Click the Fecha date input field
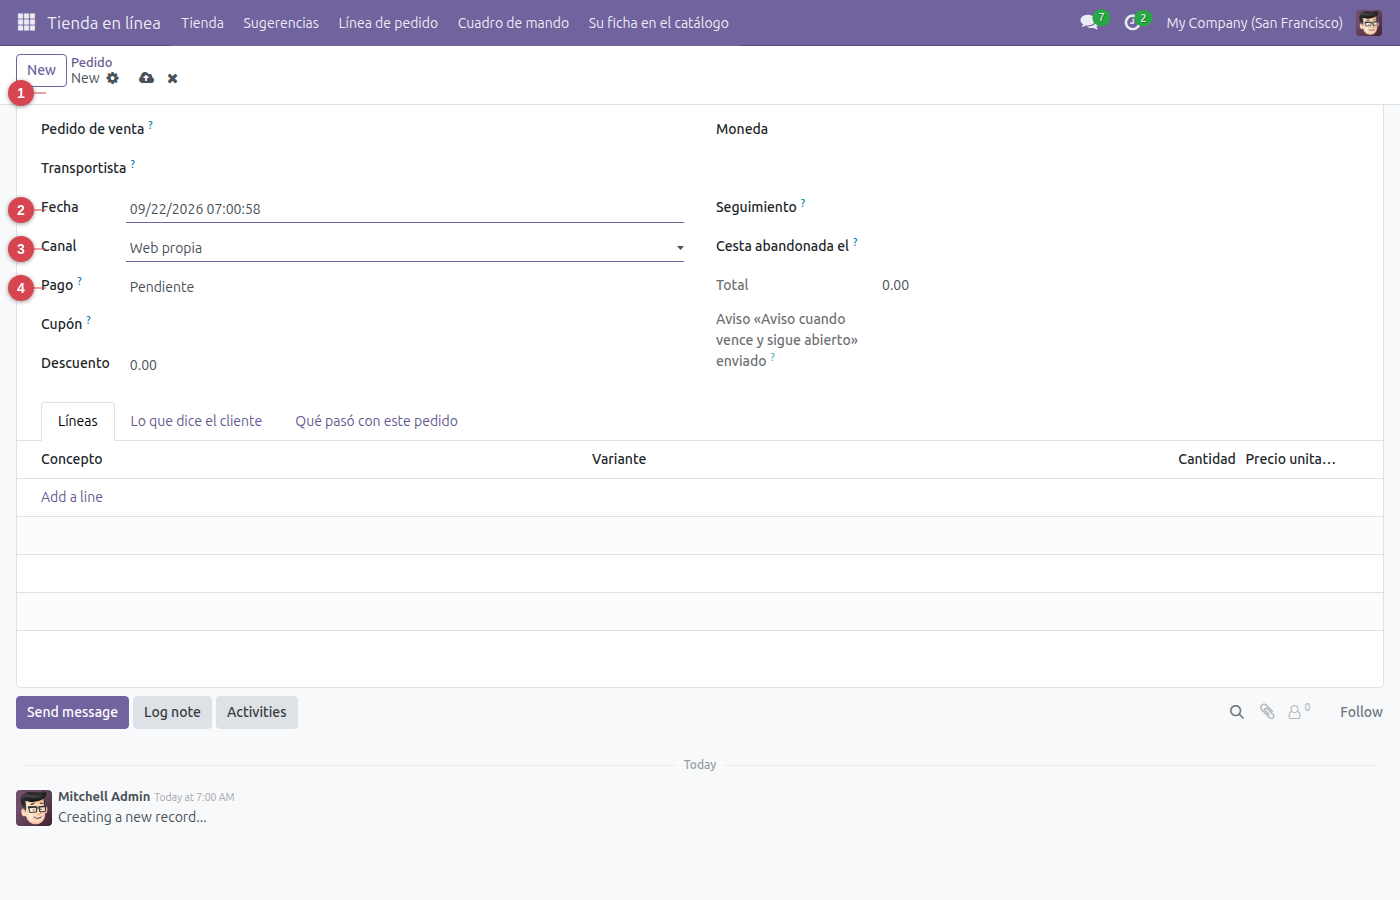 405,209
